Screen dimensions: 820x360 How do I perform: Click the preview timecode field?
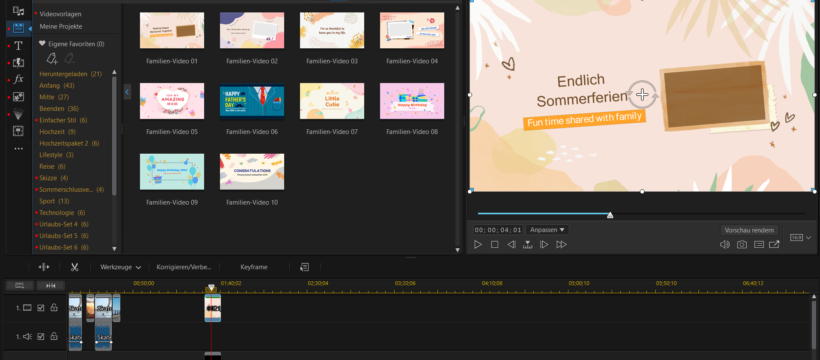(498, 230)
